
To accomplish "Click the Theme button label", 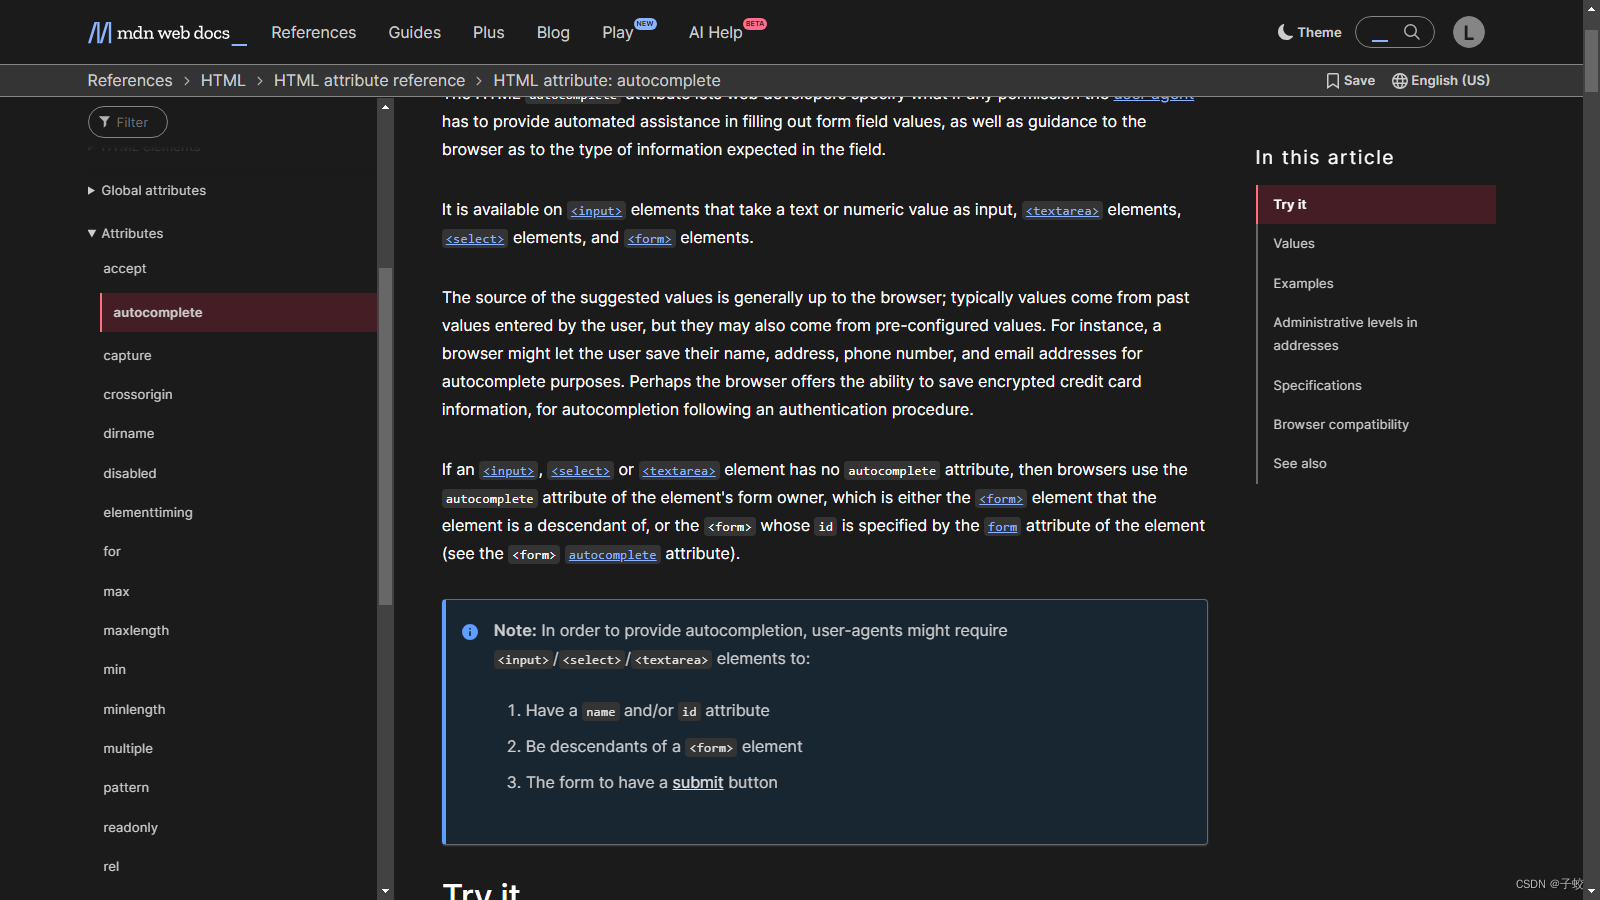I will click(1319, 32).
